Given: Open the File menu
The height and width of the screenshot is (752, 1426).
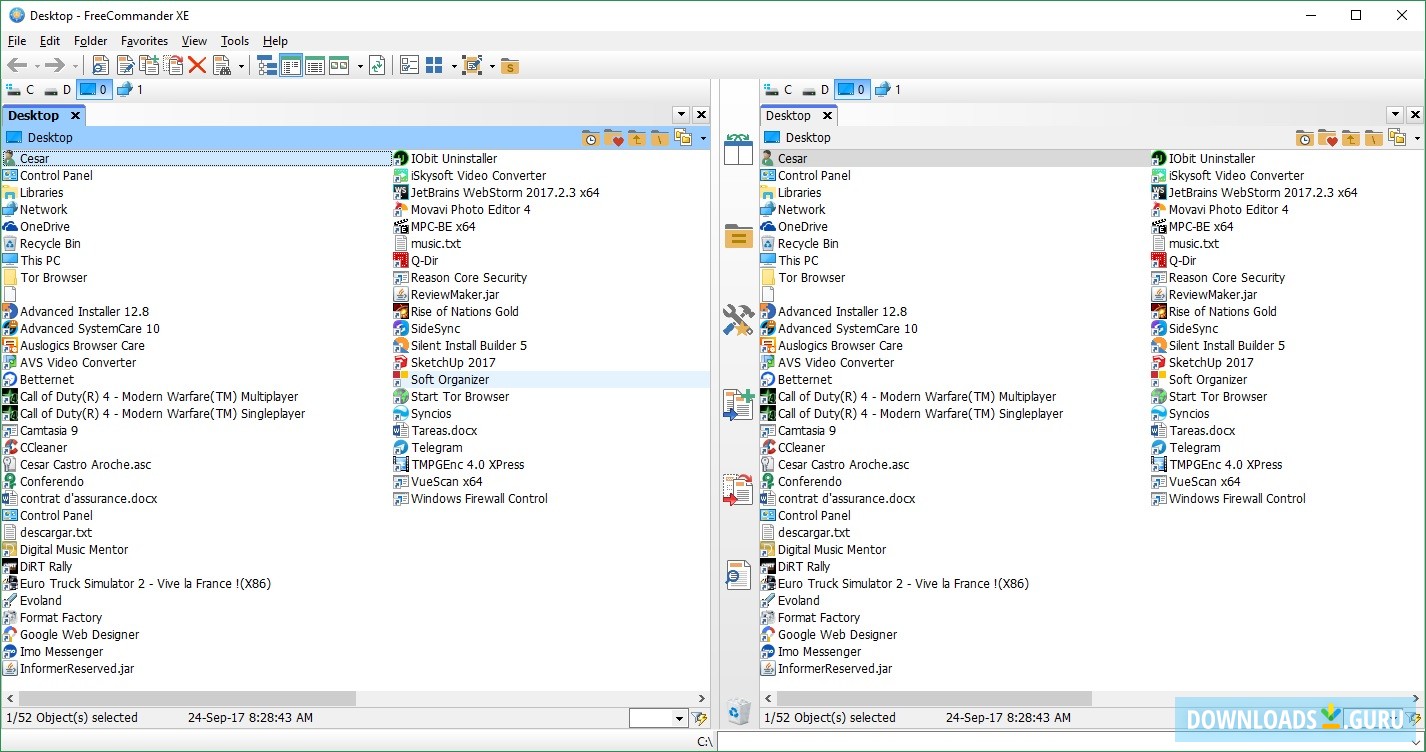Looking at the screenshot, I should [17, 41].
